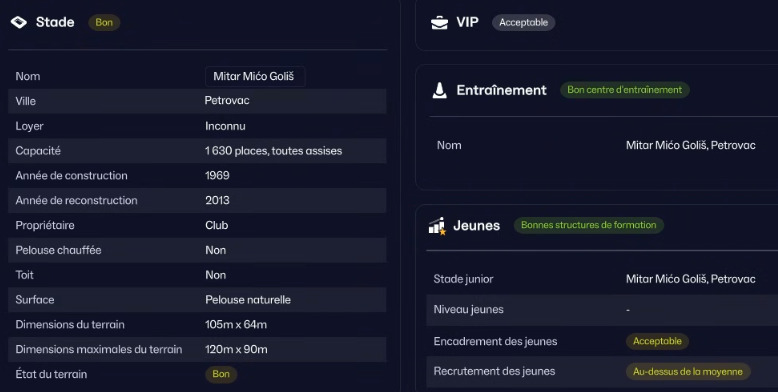Click the Au-dessus de la moyenne badge

[x=688, y=372]
